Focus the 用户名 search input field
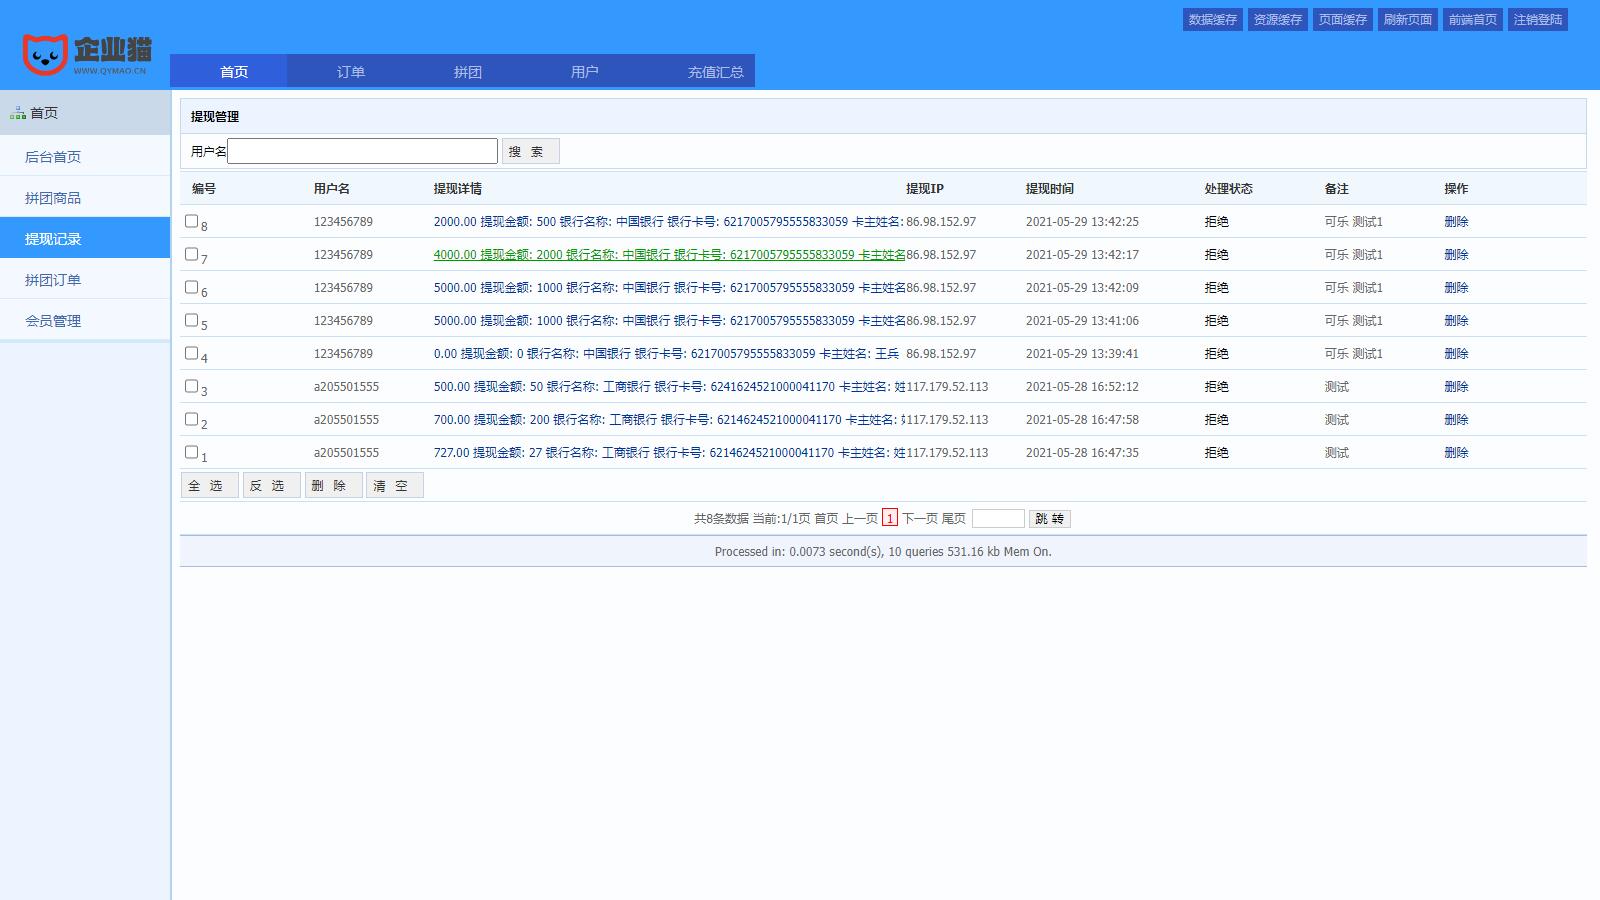This screenshot has height=900, width=1600. 362,151
